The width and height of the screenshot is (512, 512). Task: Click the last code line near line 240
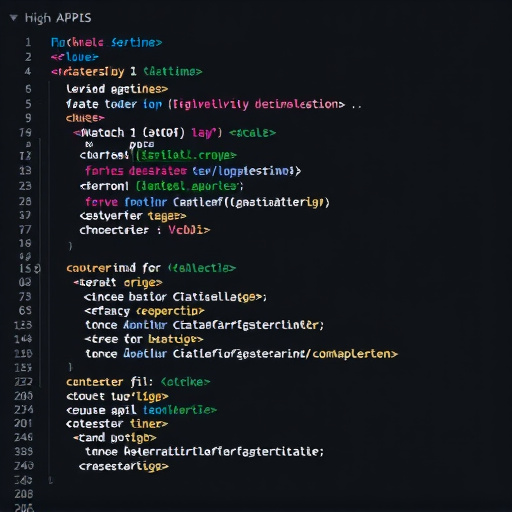(x=124, y=466)
